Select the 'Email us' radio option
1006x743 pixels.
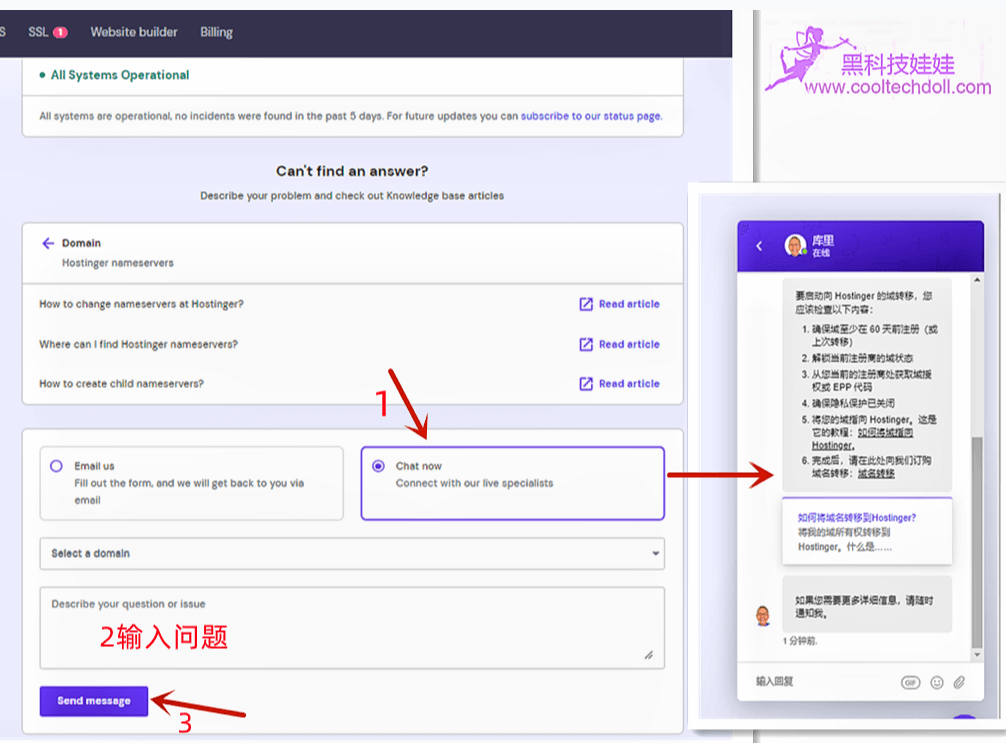click(x=56, y=466)
